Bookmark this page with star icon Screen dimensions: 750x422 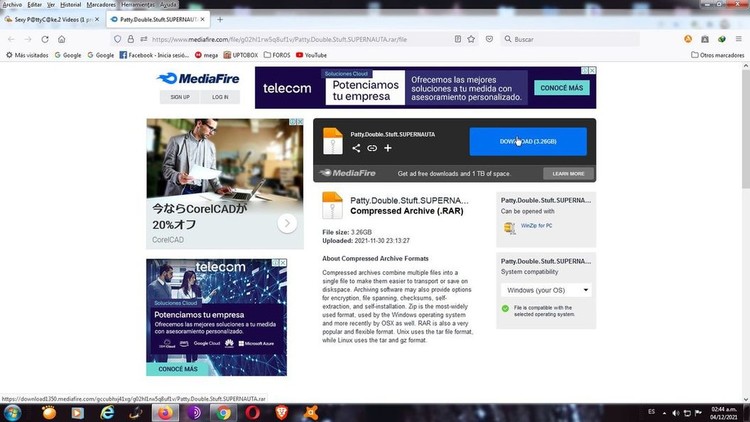[471, 39]
